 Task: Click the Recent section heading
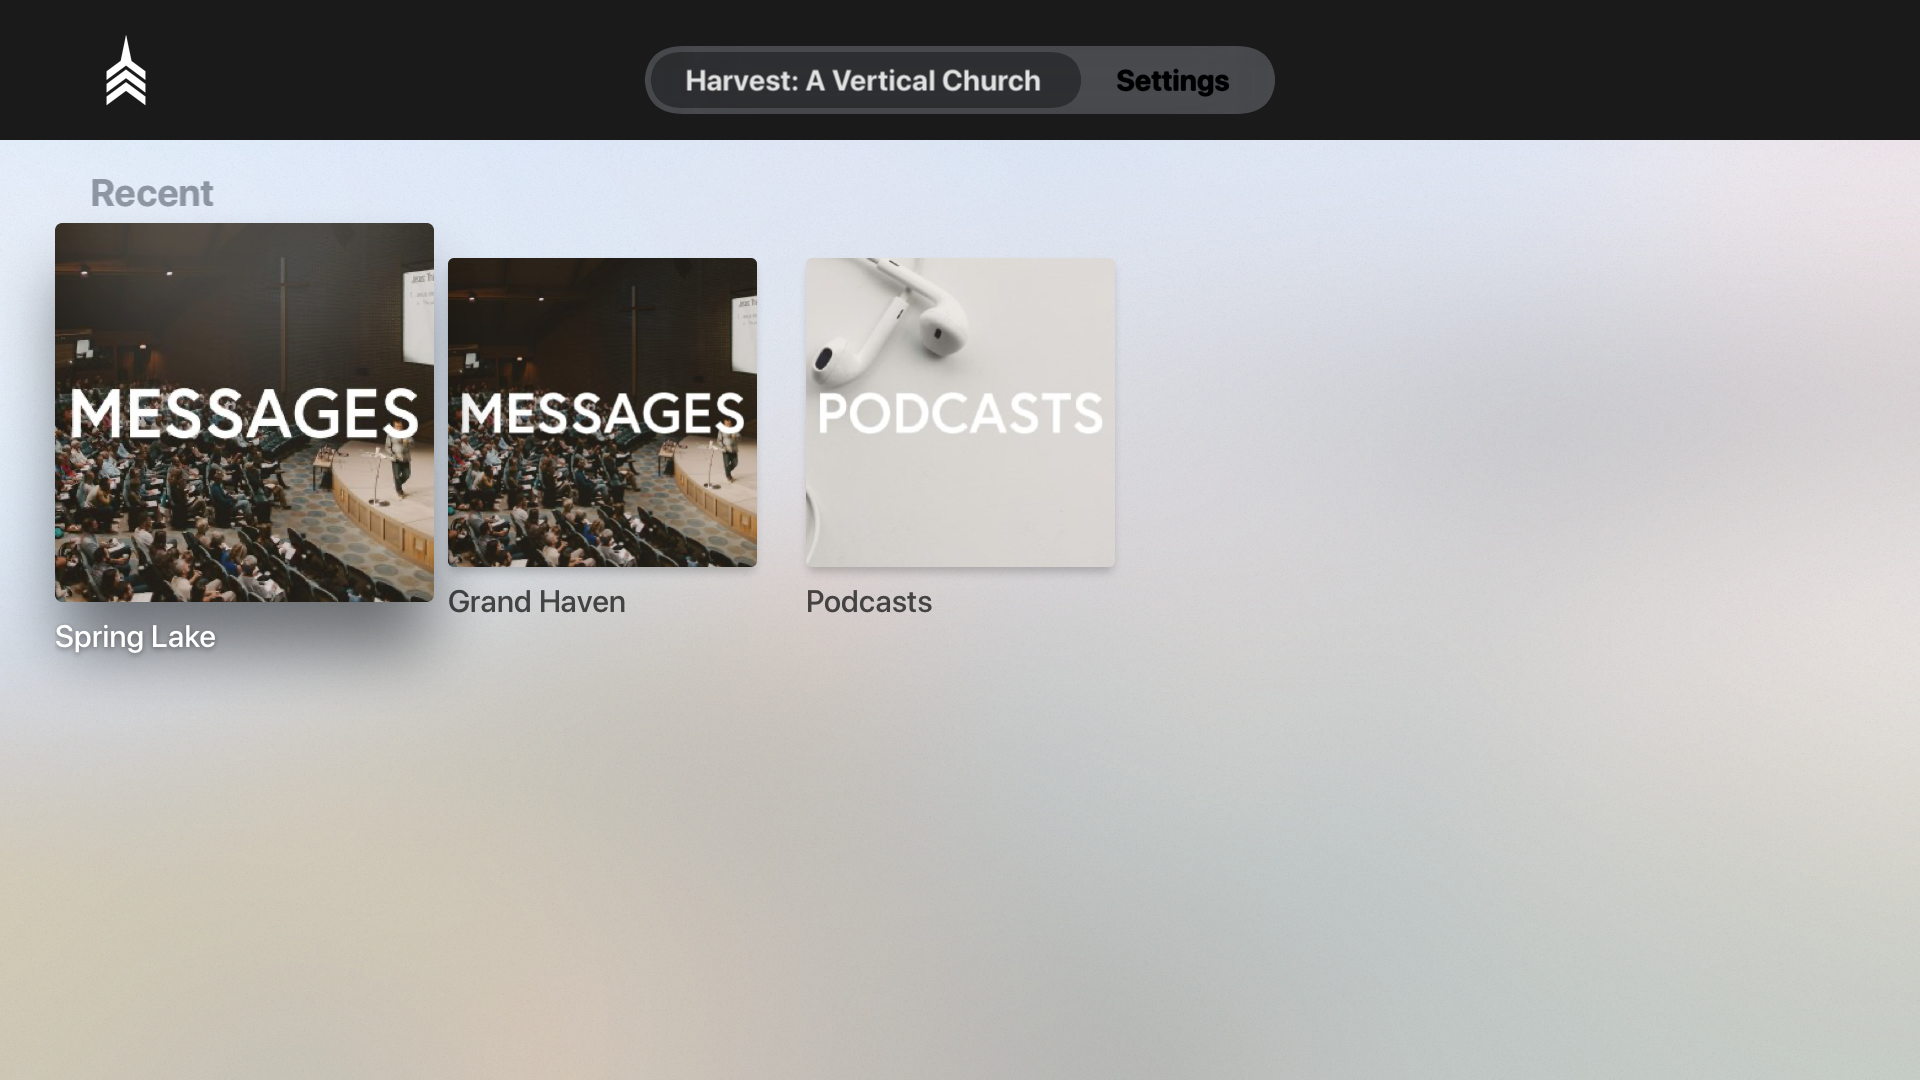[x=152, y=193]
